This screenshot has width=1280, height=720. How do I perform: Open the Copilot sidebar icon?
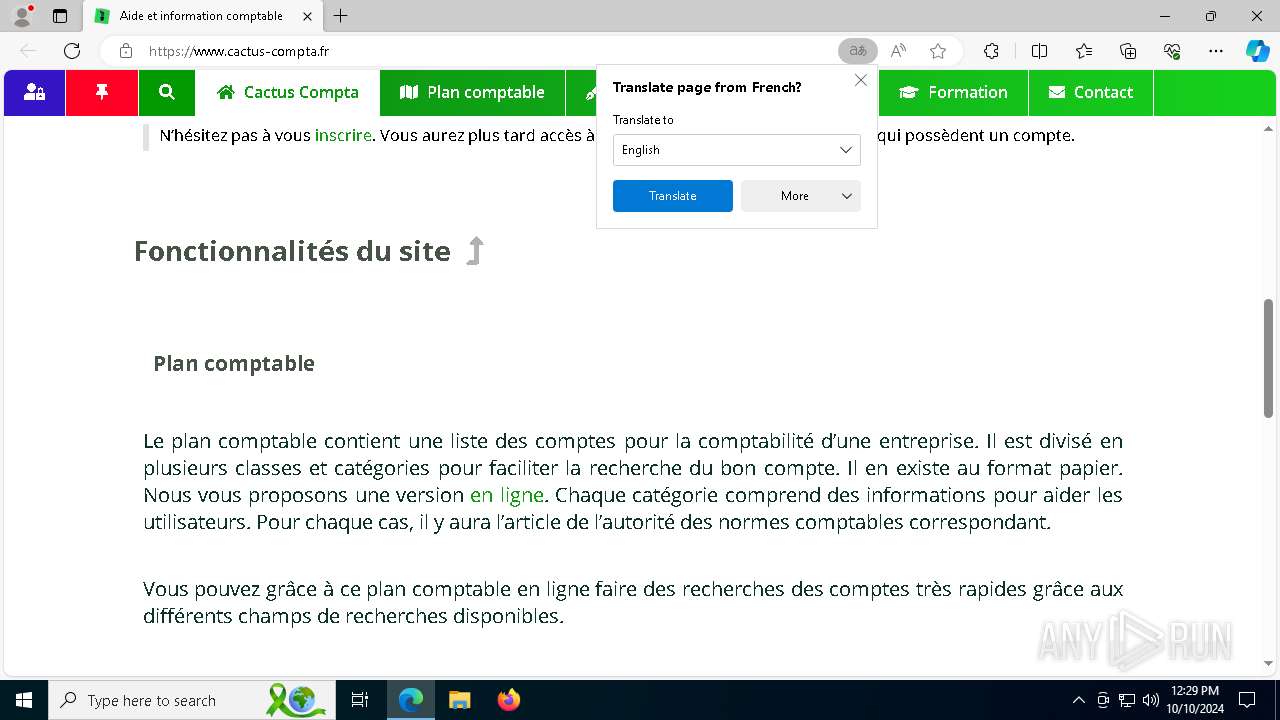[x=1258, y=51]
